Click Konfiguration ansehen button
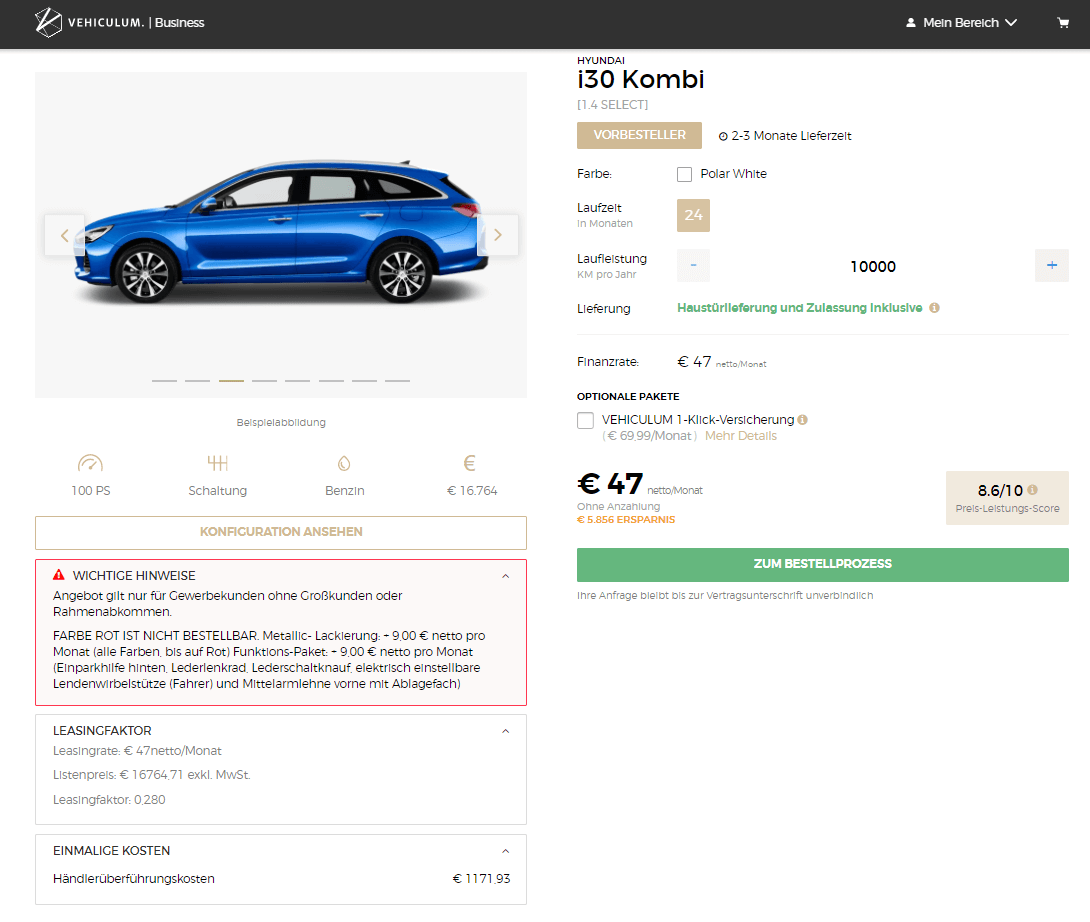The width and height of the screenshot is (1090, 922). coord(281,533)
